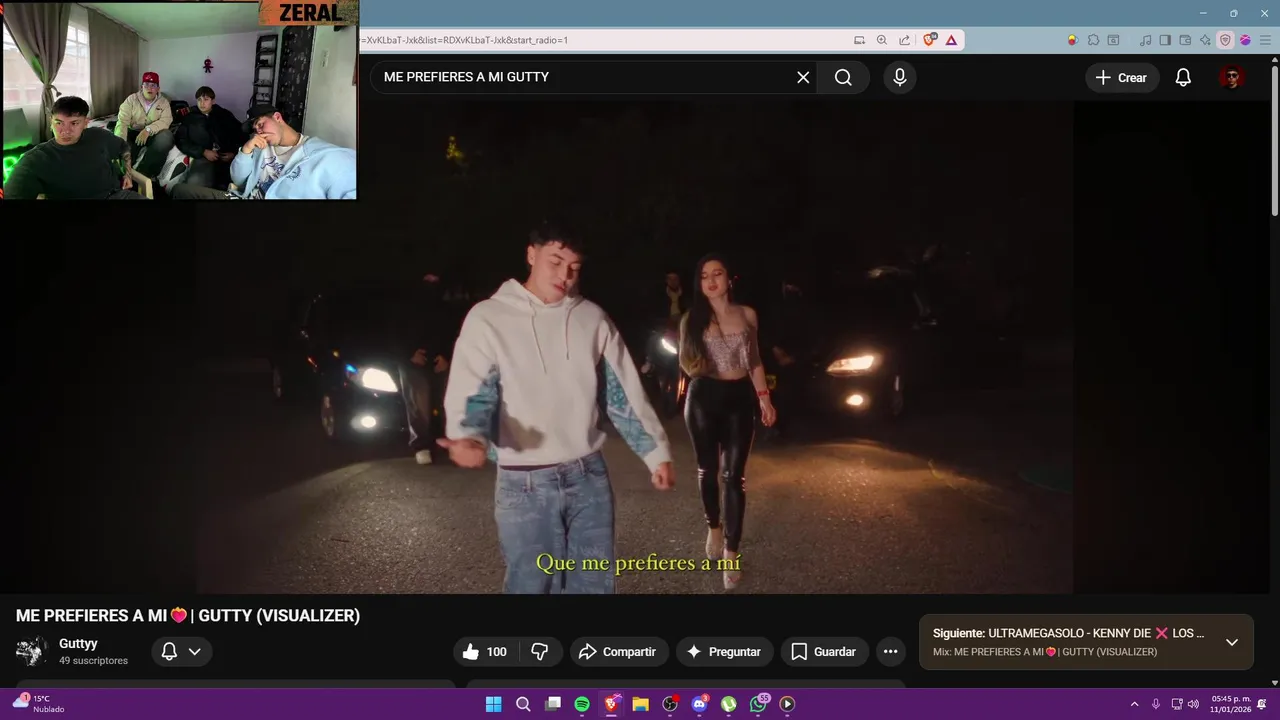This screenshot has width=1280, height=720.
Task: Open Brave Shields lion icon
Action: tap(930, 40)
